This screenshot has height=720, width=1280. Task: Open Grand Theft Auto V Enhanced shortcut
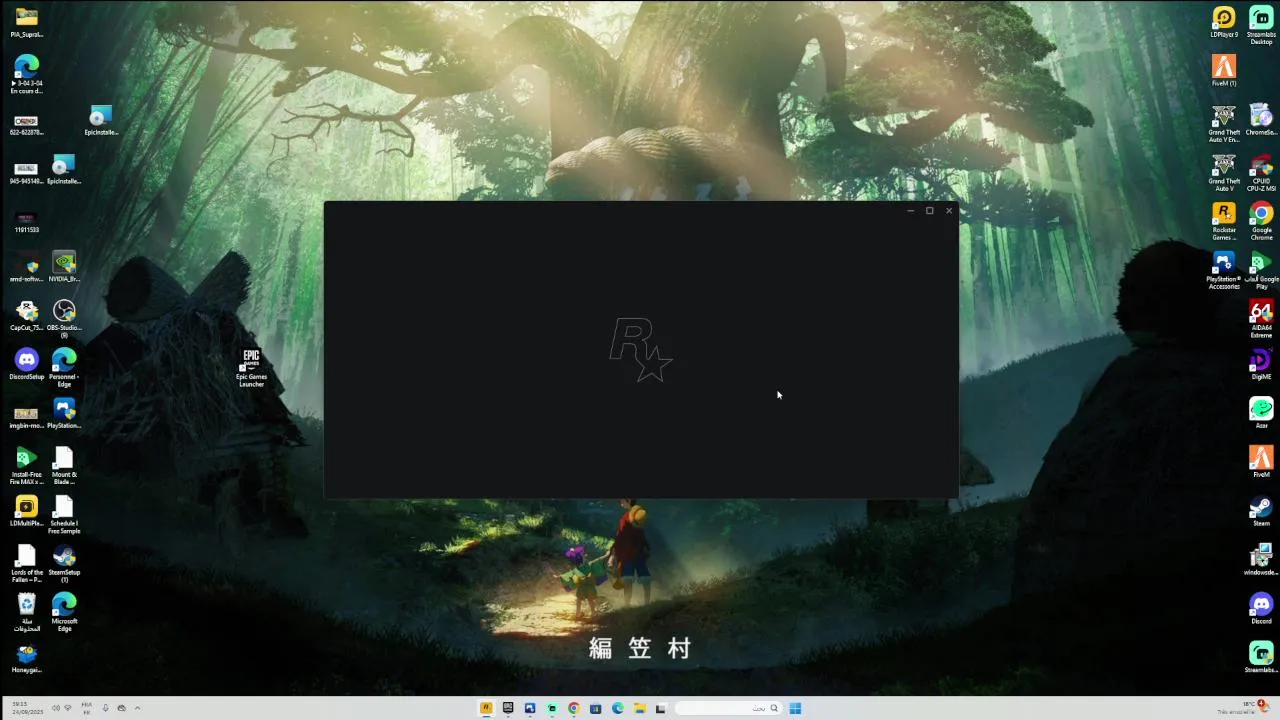click(1224, 124)
